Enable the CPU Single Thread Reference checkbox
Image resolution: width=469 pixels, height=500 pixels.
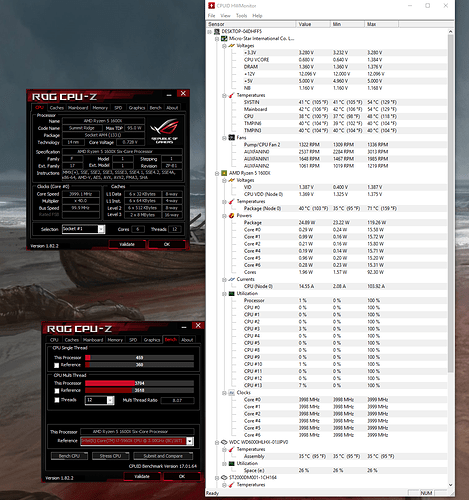57,365
